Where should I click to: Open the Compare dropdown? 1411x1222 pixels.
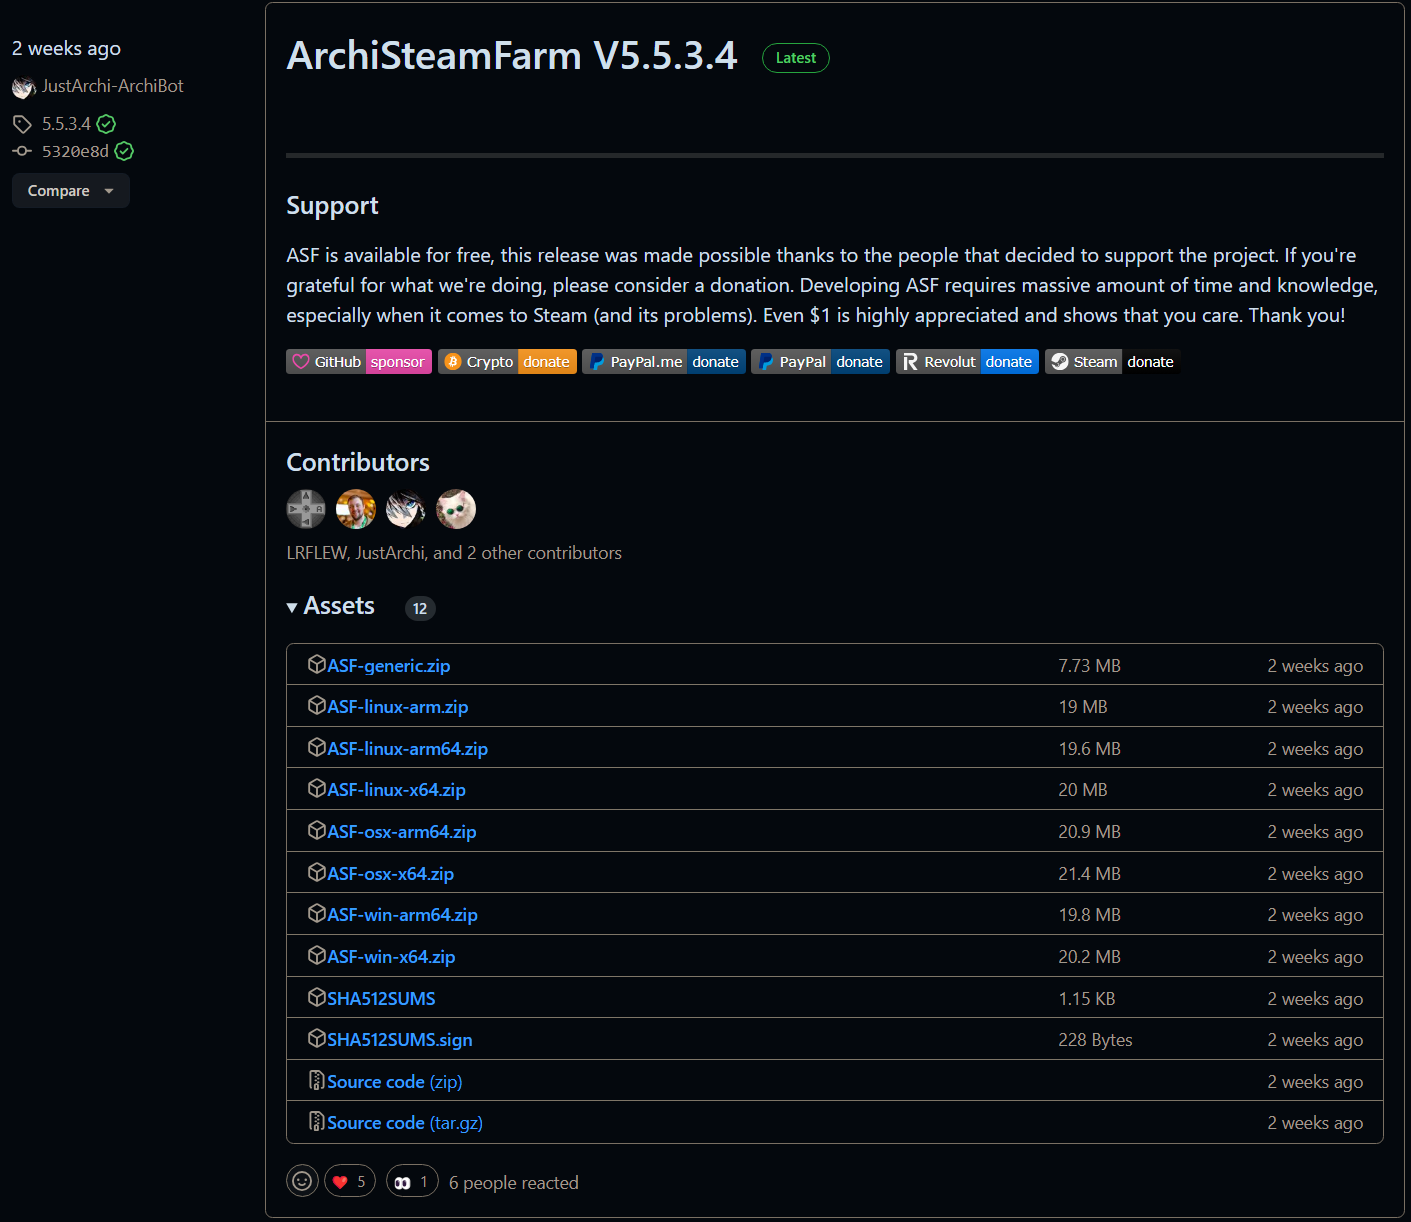71,191
